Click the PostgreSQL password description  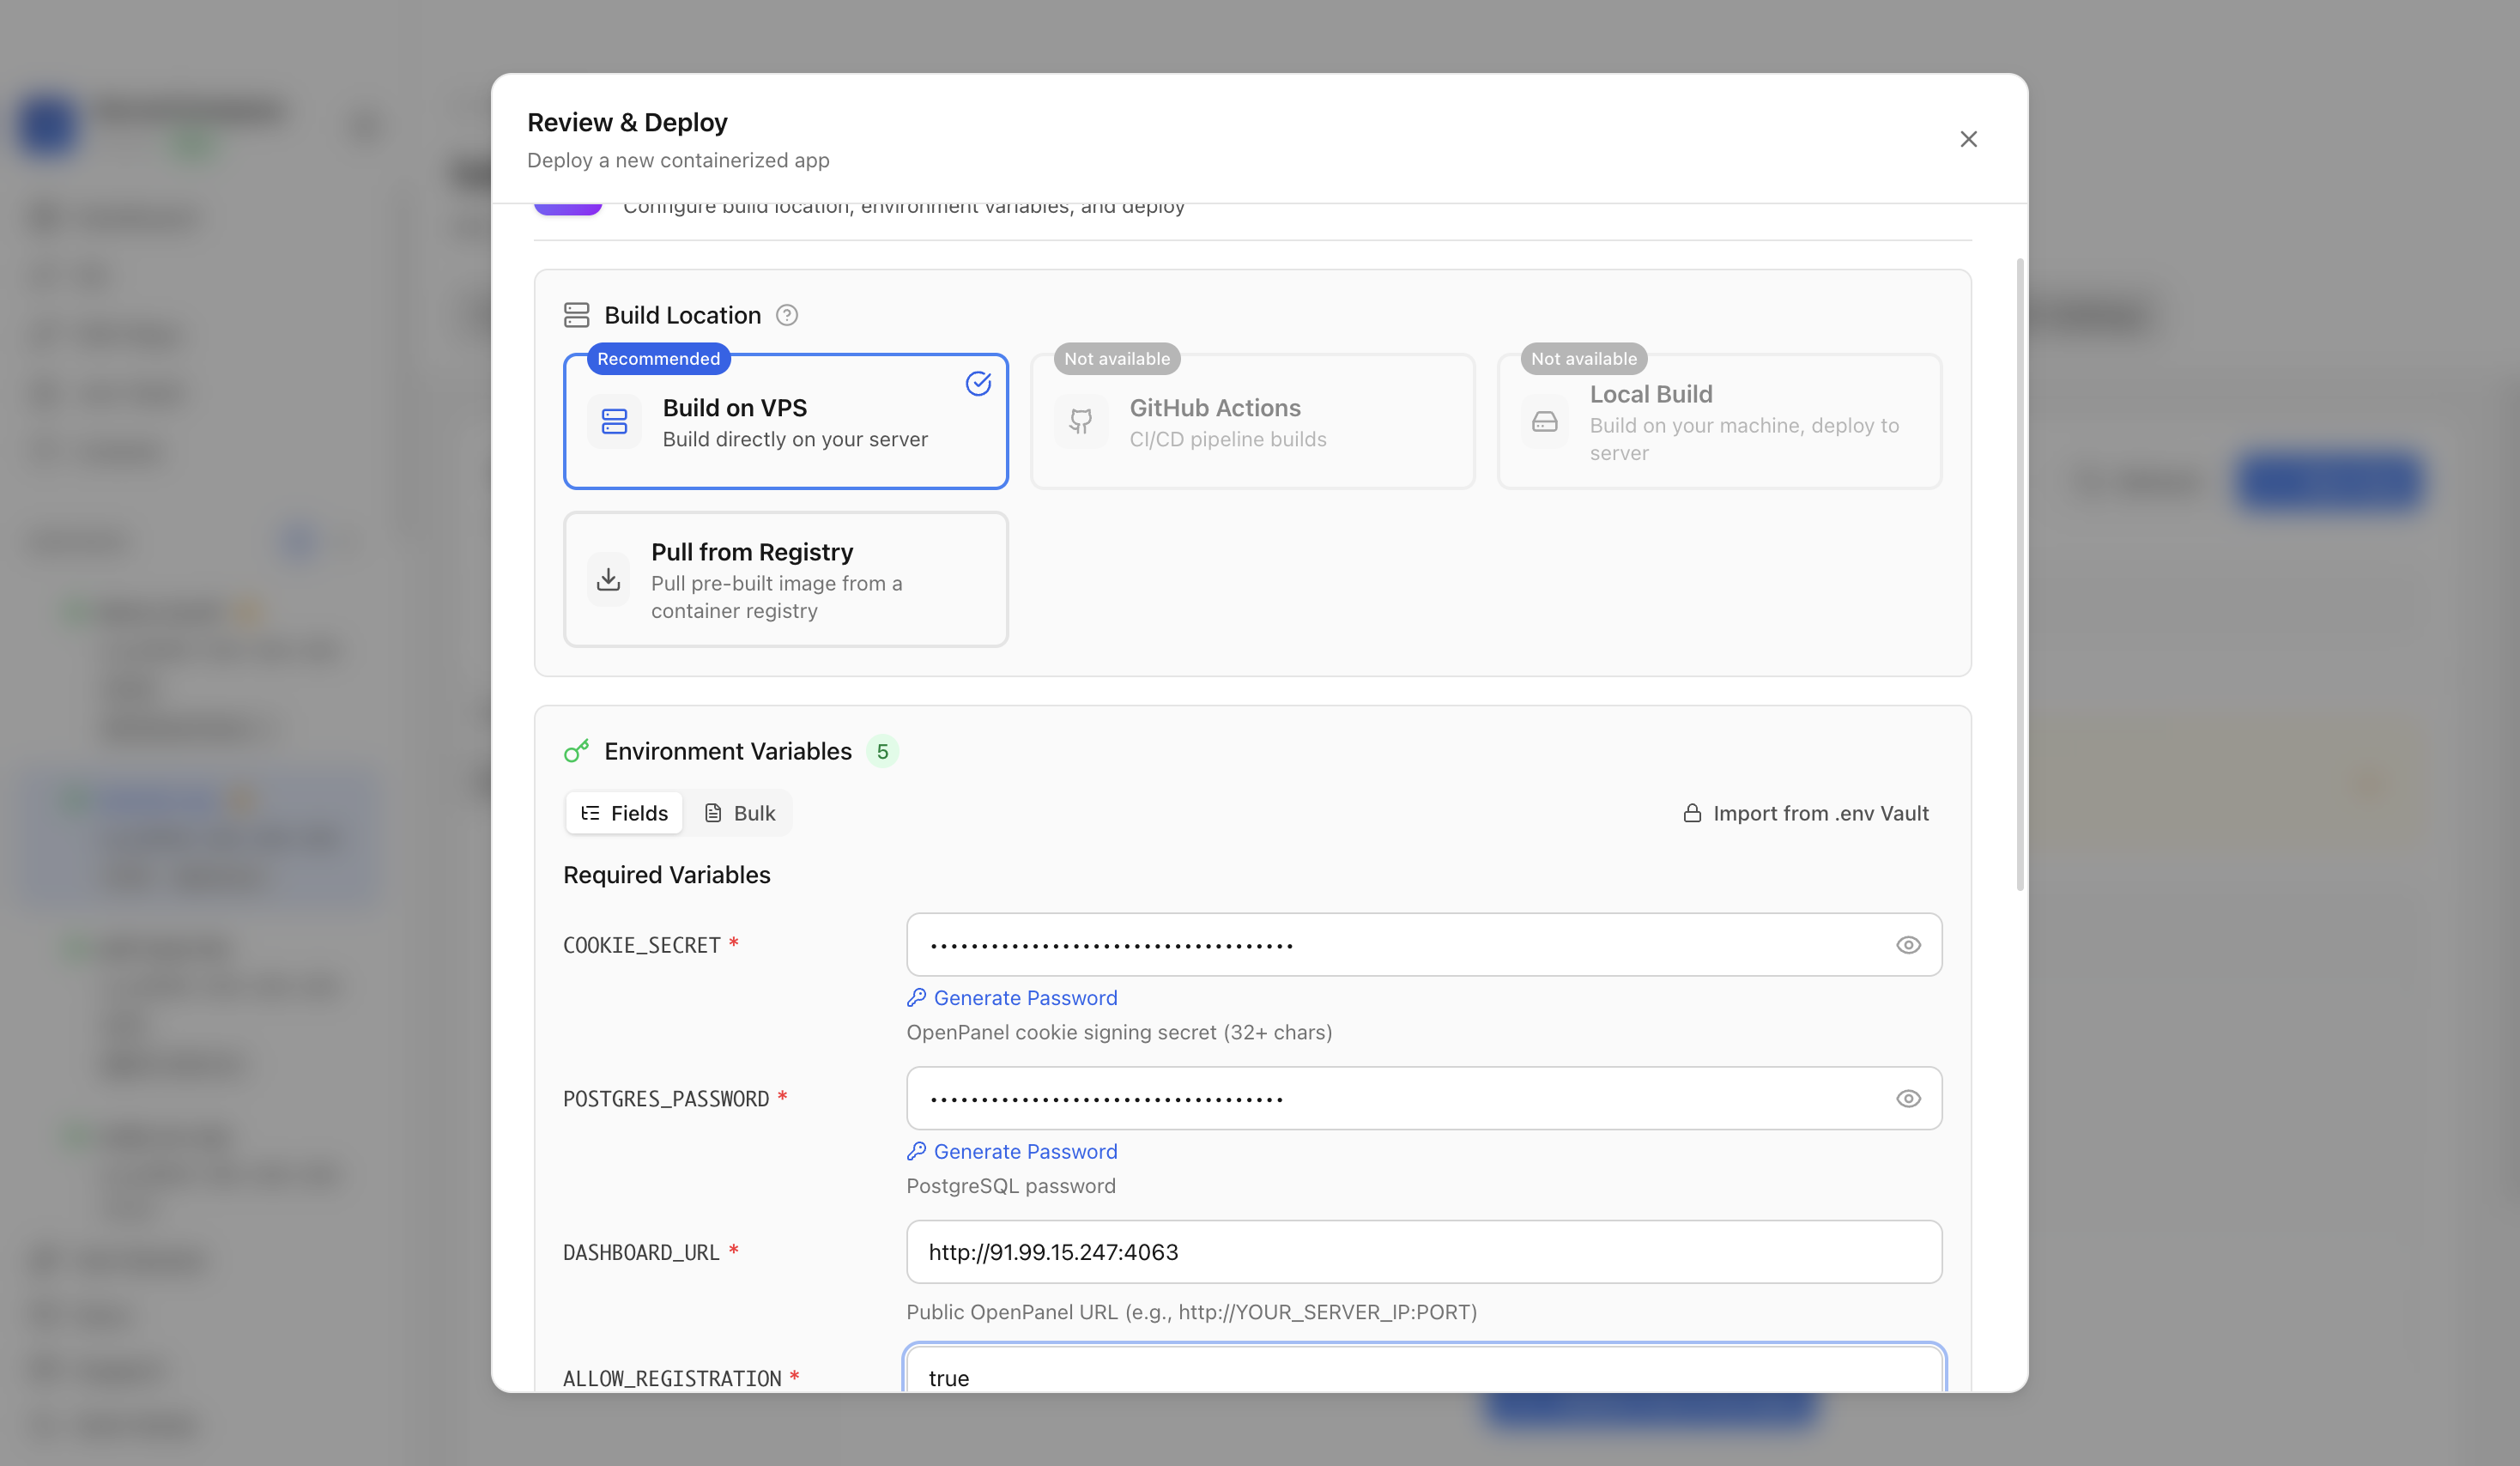1011,1186
